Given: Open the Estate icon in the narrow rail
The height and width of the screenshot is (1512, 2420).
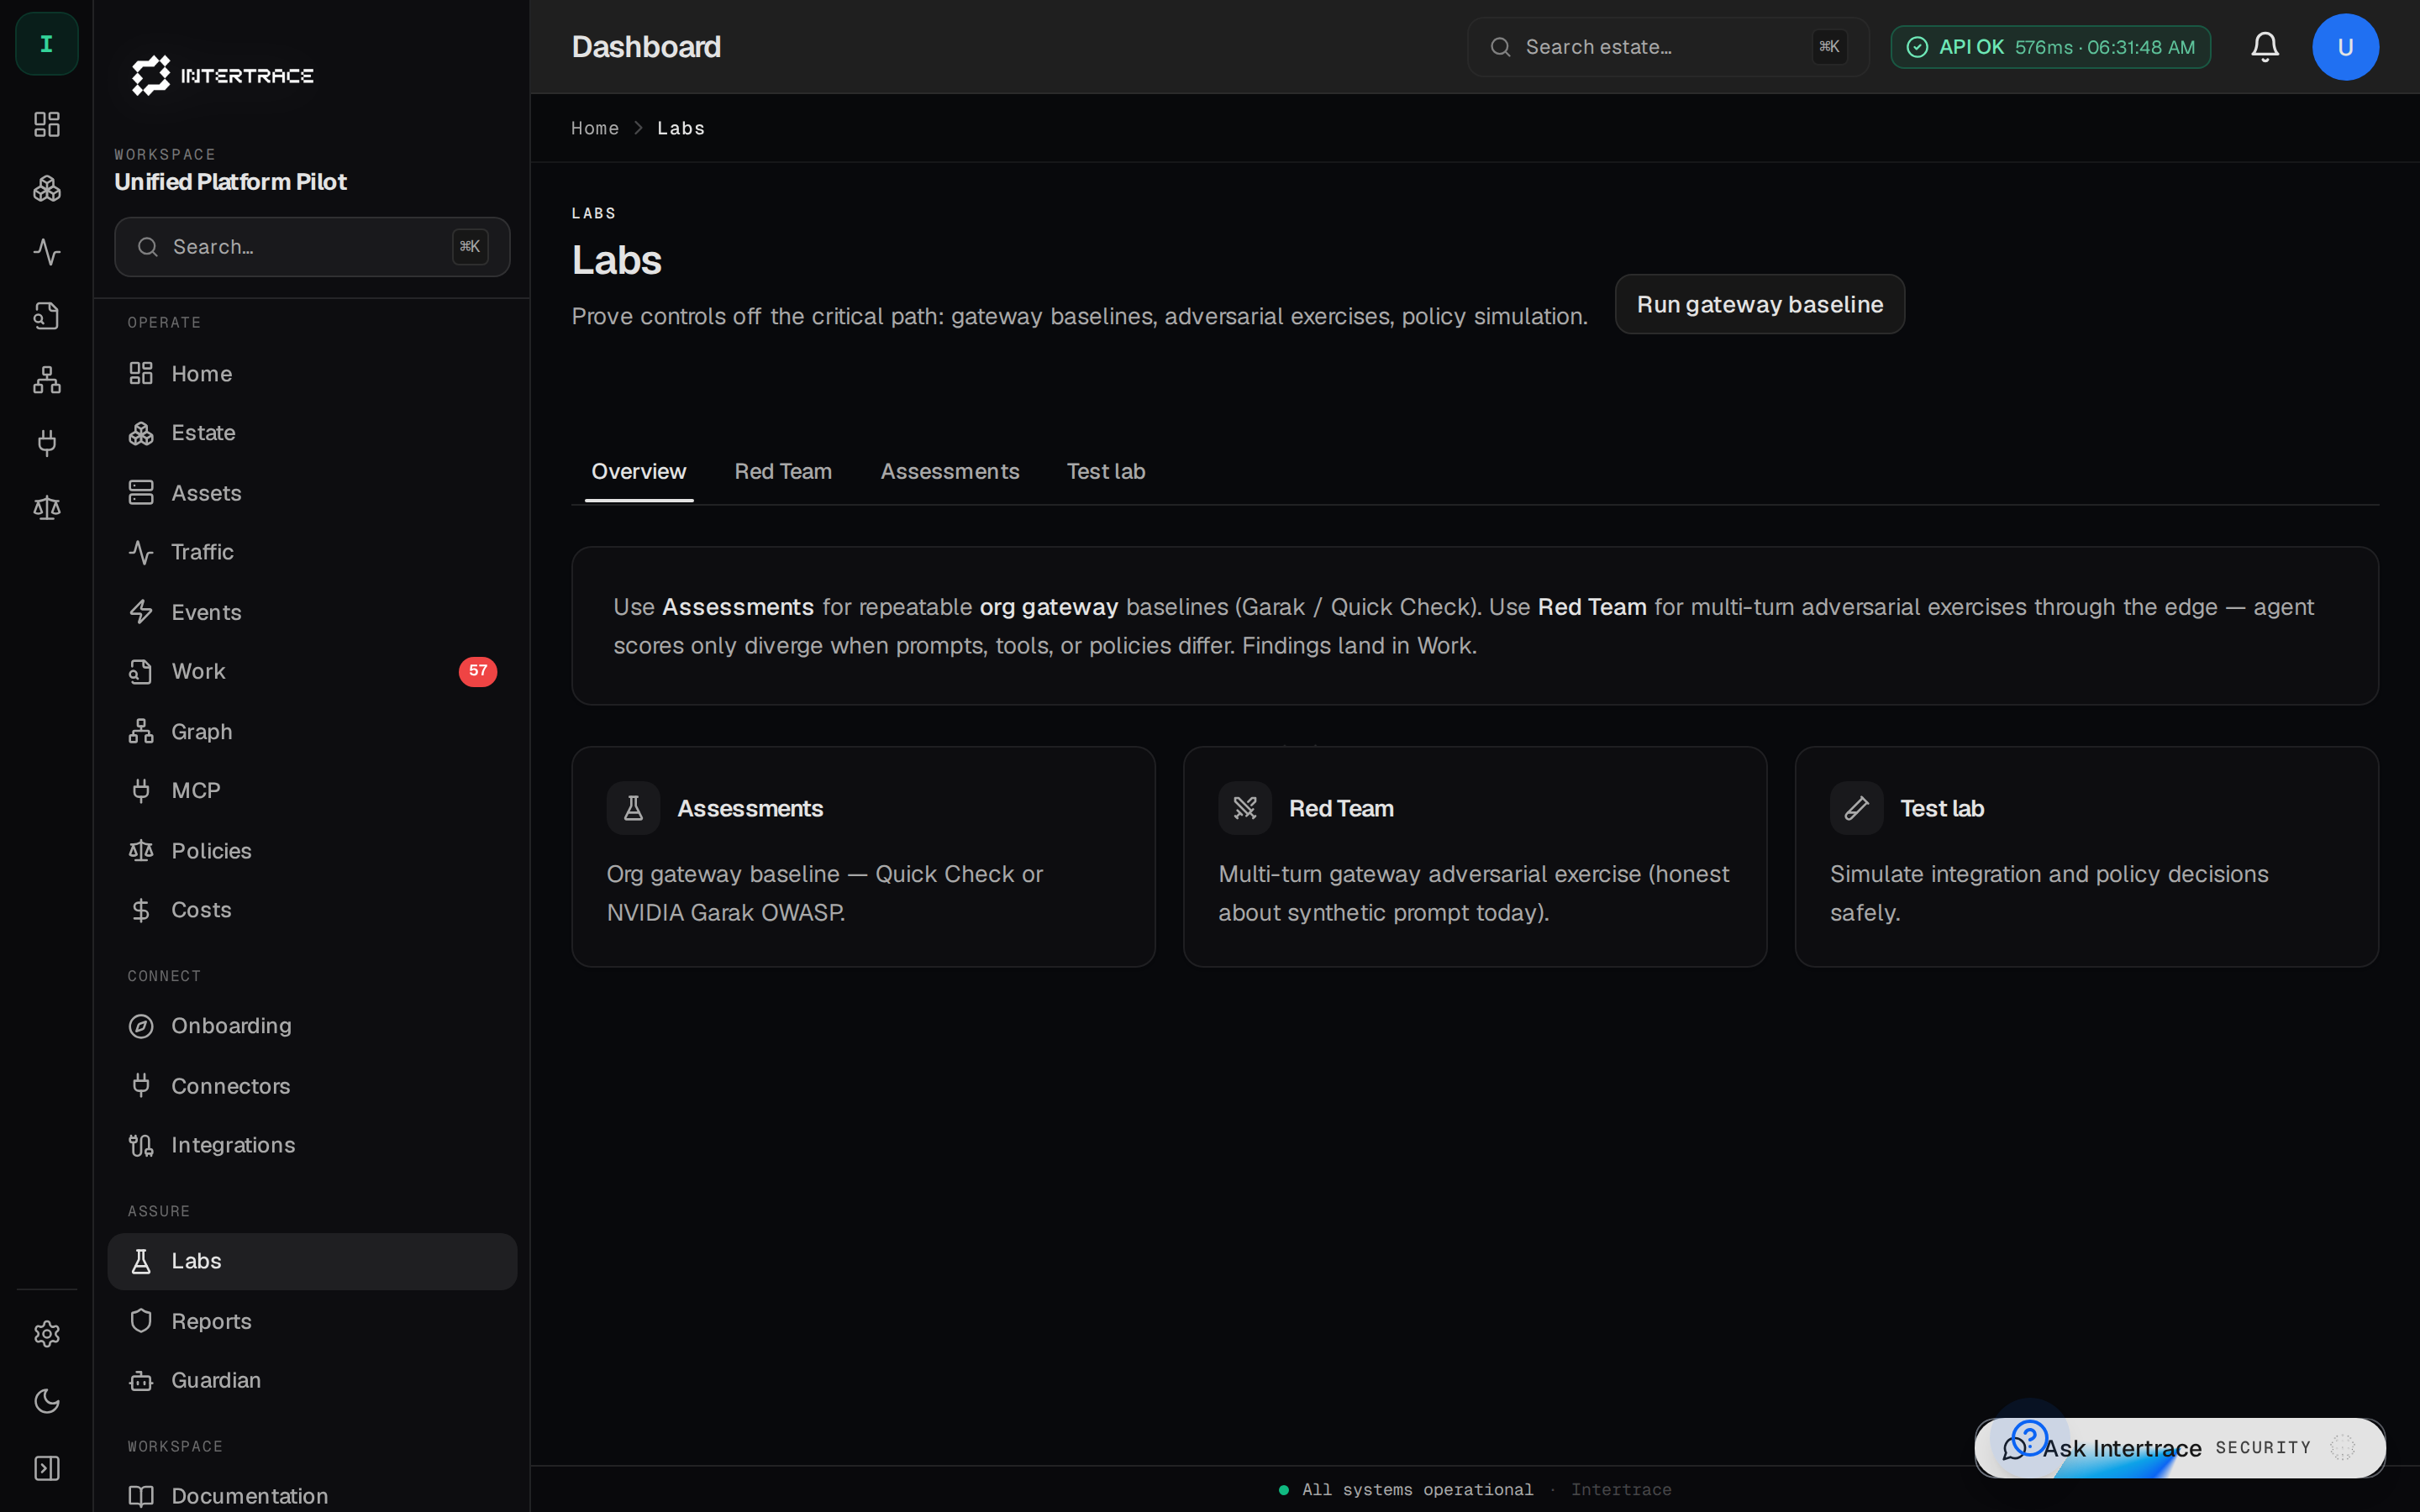Looking at the screenshot, I should coord(46,188).
